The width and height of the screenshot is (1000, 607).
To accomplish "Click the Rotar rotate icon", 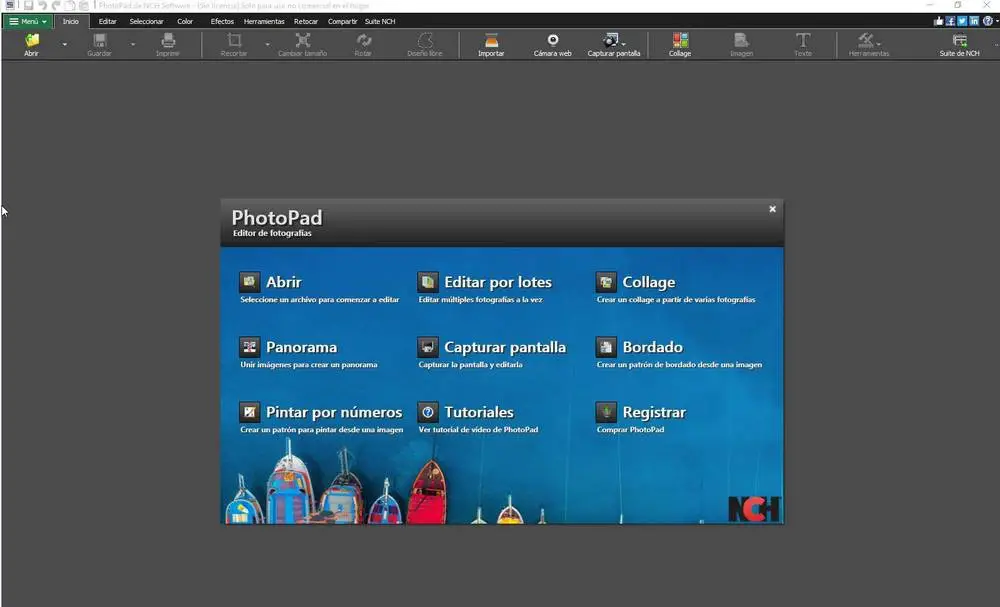I will [x=364, y=41].
